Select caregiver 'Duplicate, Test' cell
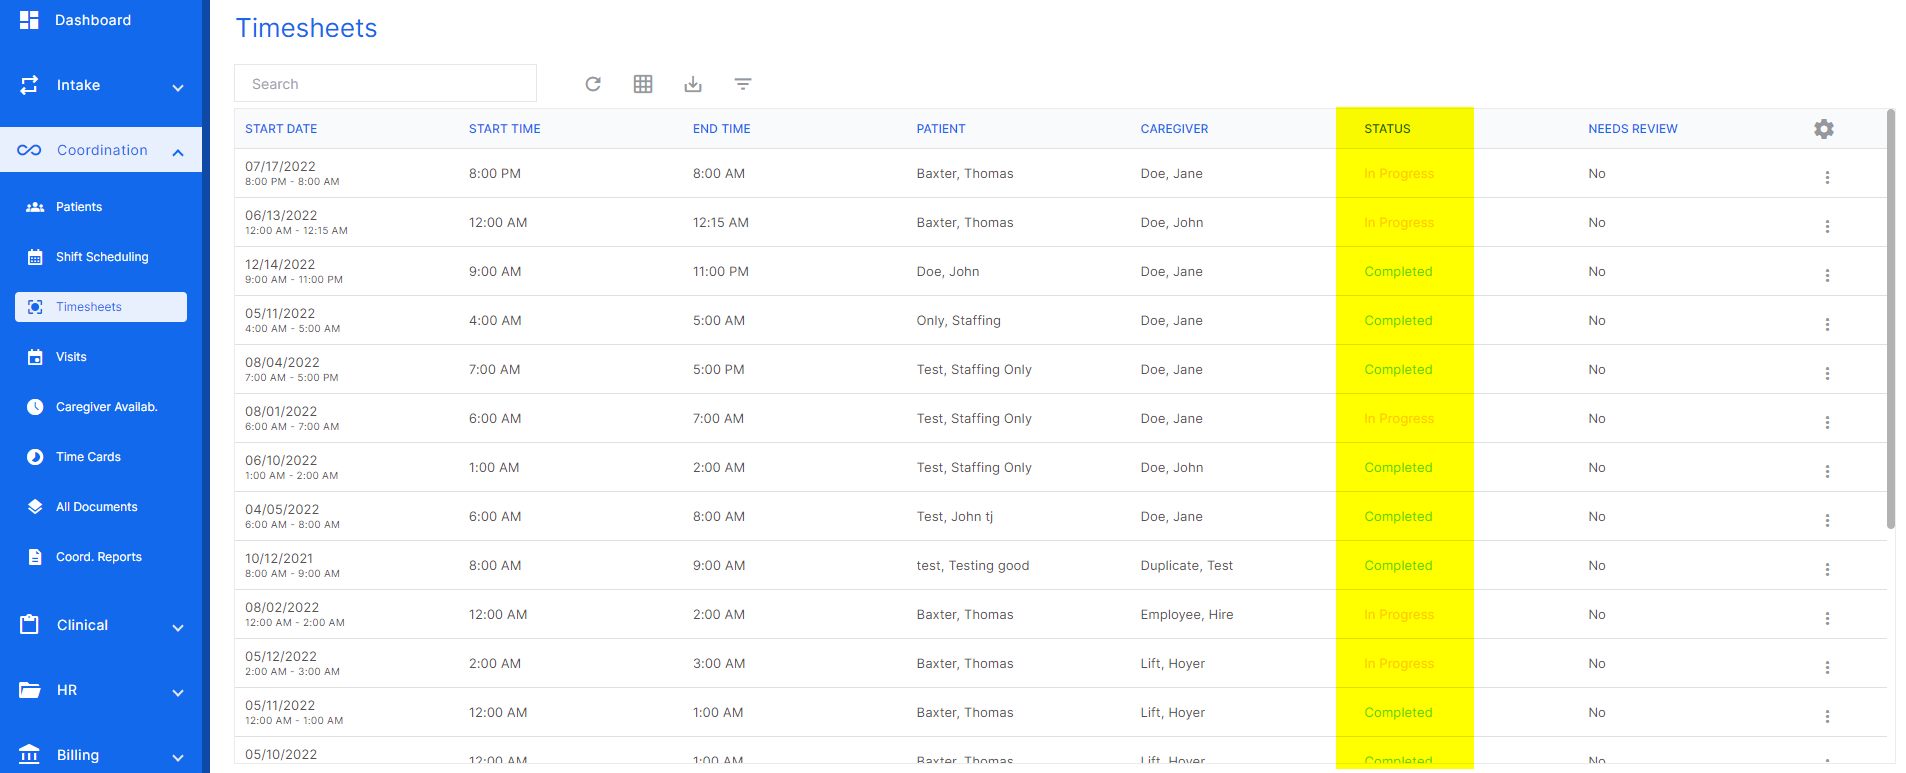The height and width of the screenshot is (773, 1906). [1186, 566]
